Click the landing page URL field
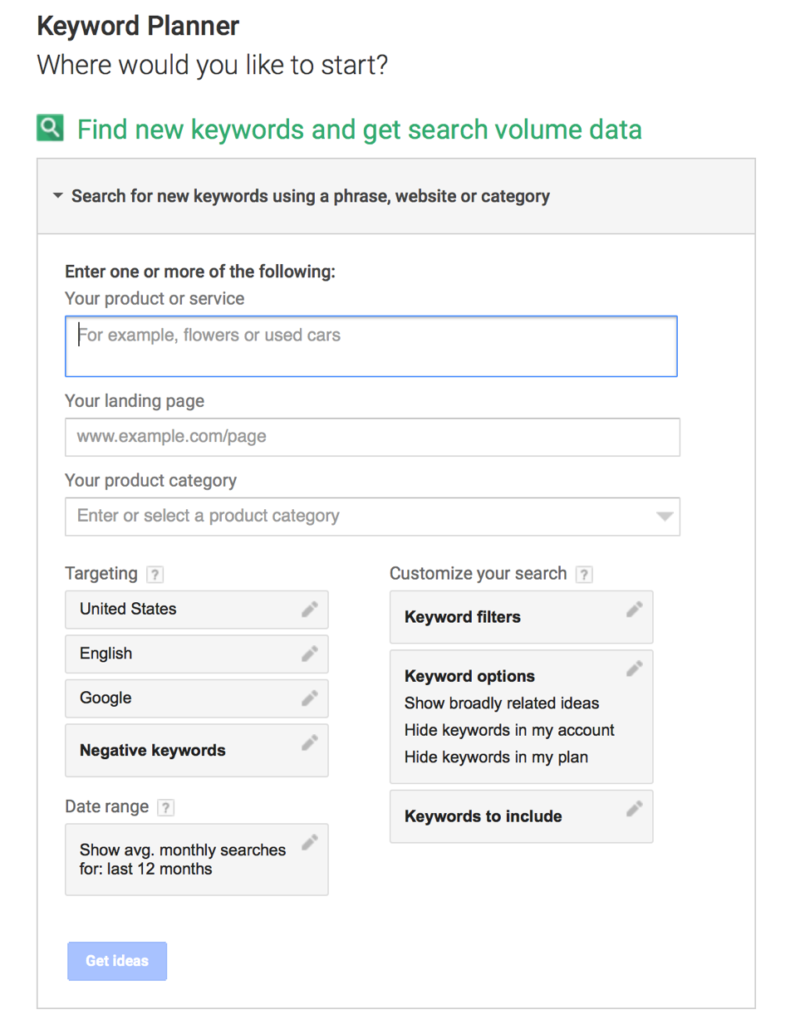The width and height of the screenshot is (810, 1024). pyautogui.click(x=371, y=437)
